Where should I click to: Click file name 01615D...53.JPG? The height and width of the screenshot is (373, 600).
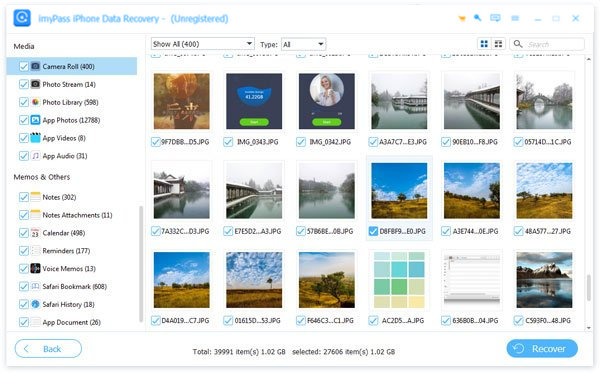pyautogui.click(x=258, y=321)
